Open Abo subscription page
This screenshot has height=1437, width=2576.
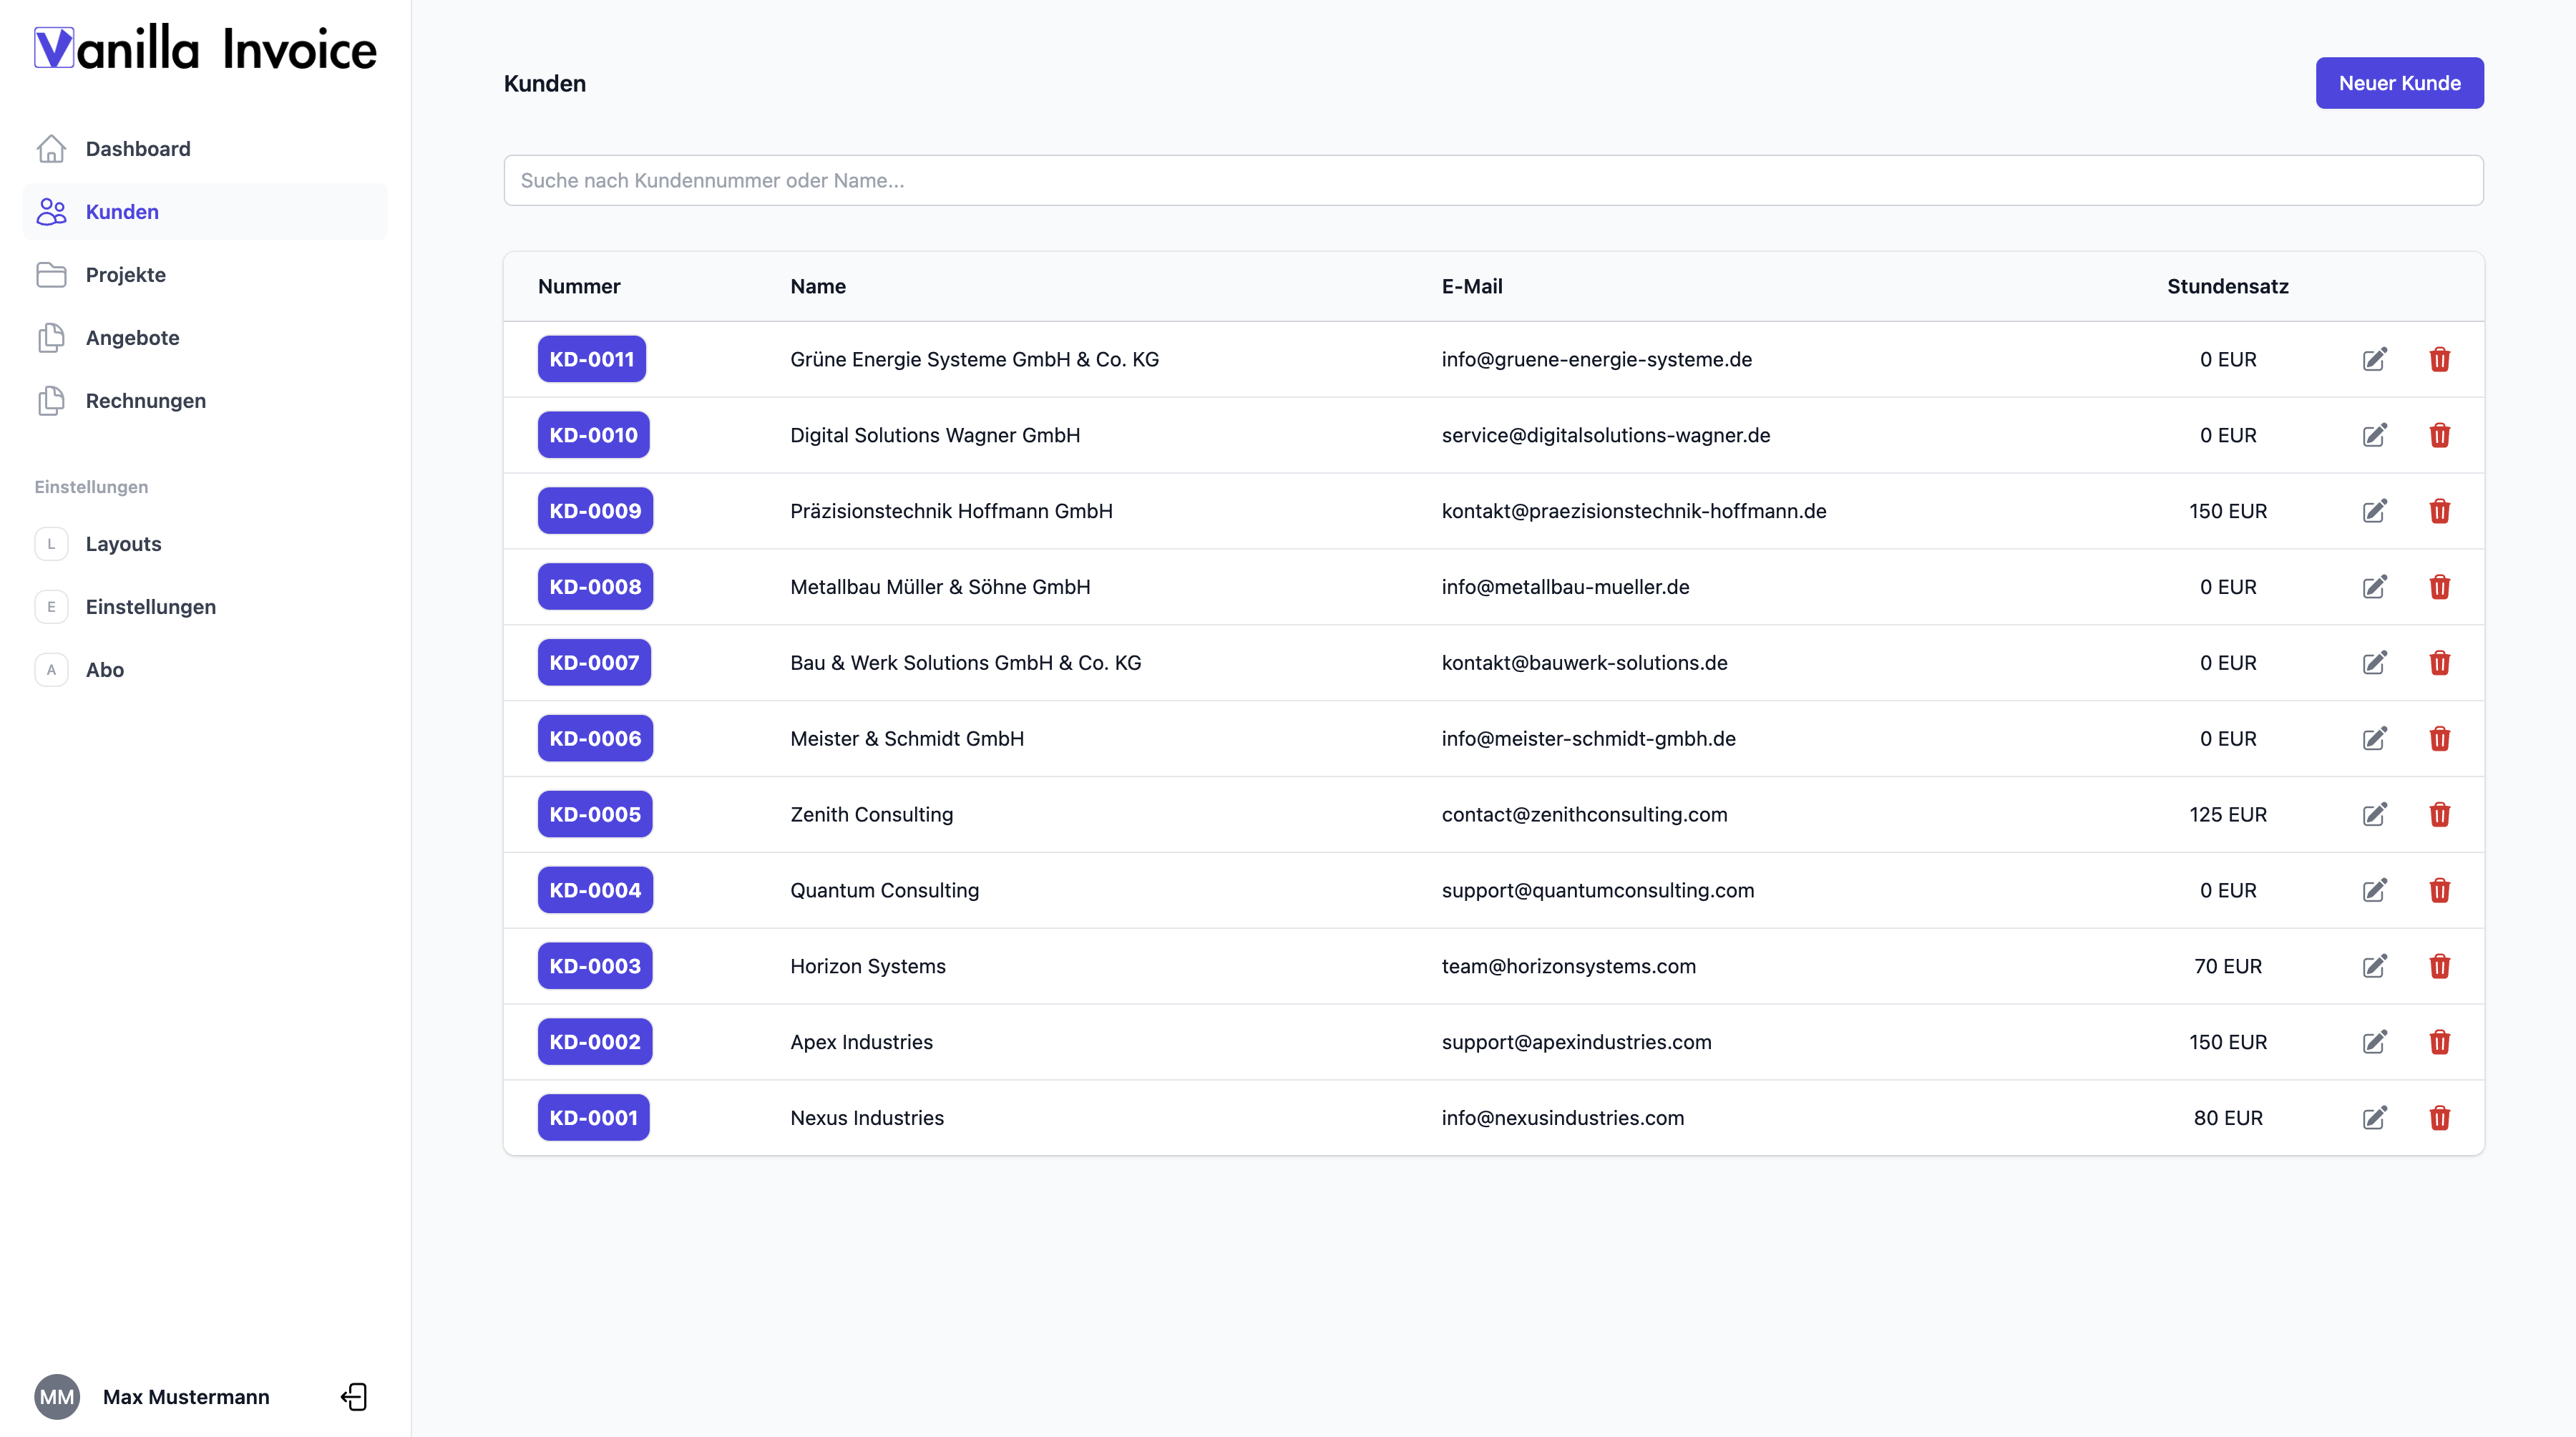[x=104, y=670]
